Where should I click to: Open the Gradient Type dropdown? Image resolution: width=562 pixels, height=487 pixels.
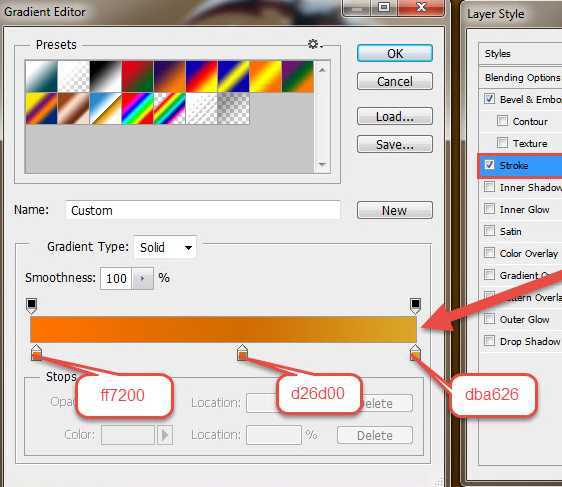pyautogui.click(x=165, y=247)
